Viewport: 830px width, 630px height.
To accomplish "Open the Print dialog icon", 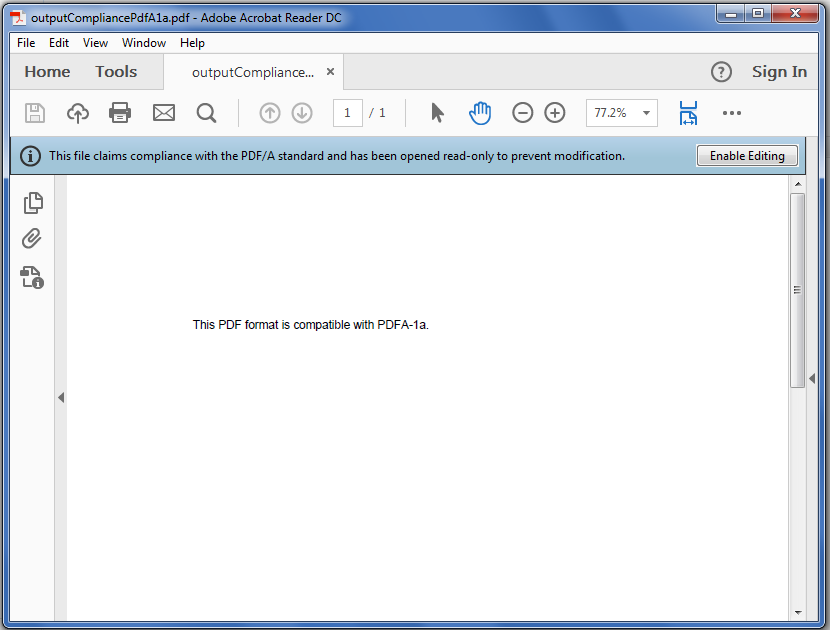I will pos(120,113).
